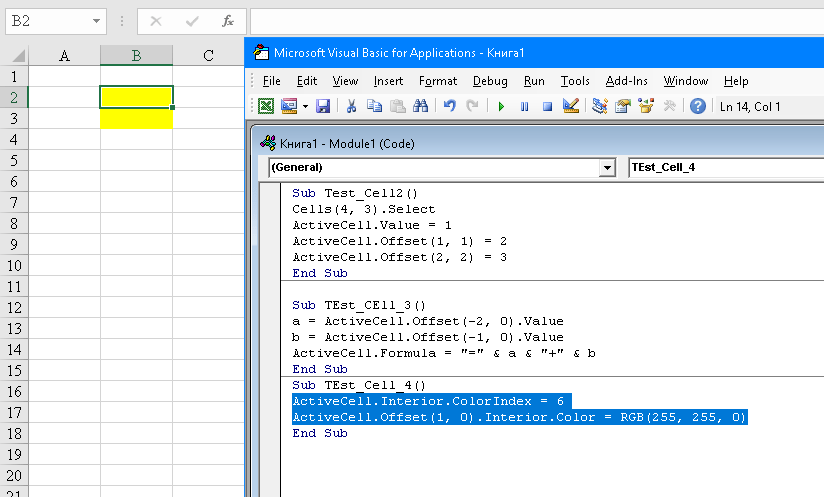Click the highlighted ColorIndex = 6 line
This screenshot has height=497, width=824.
(x=431, y=401)
